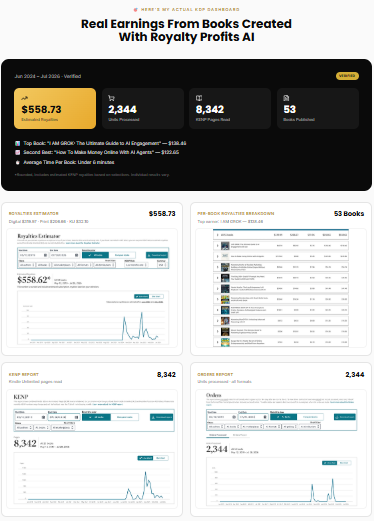This screenshot has width=374, height=521.
Task: Open third filter dropdown in KENP report
Action: point(63,427)
